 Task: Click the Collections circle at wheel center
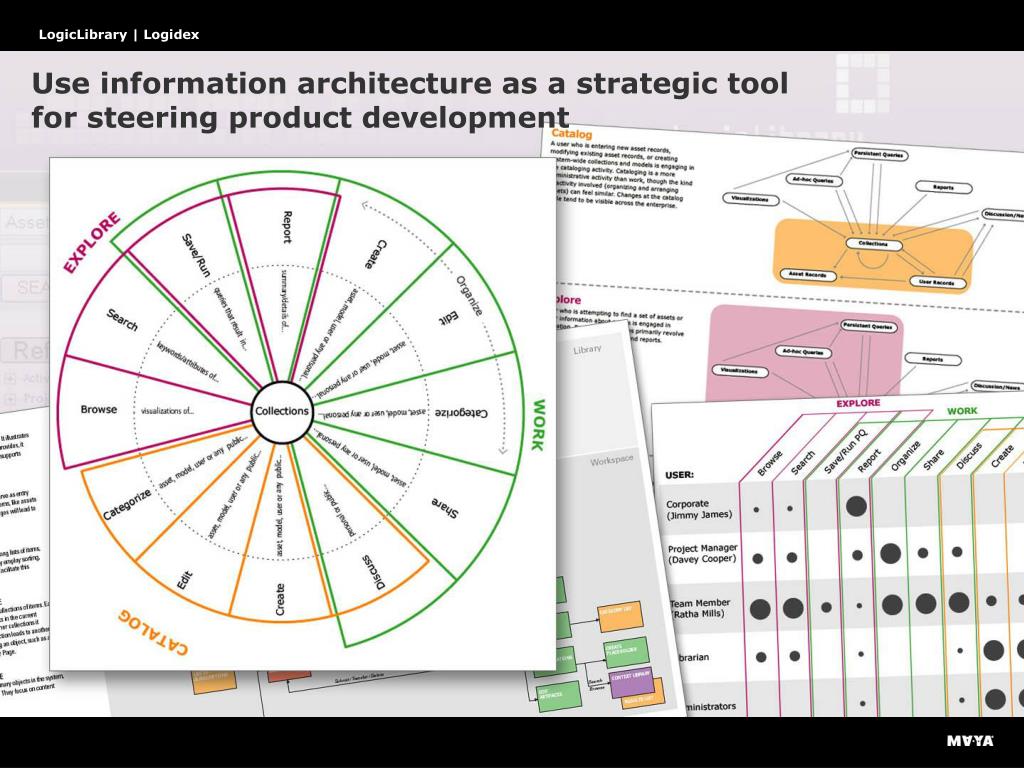281,411
